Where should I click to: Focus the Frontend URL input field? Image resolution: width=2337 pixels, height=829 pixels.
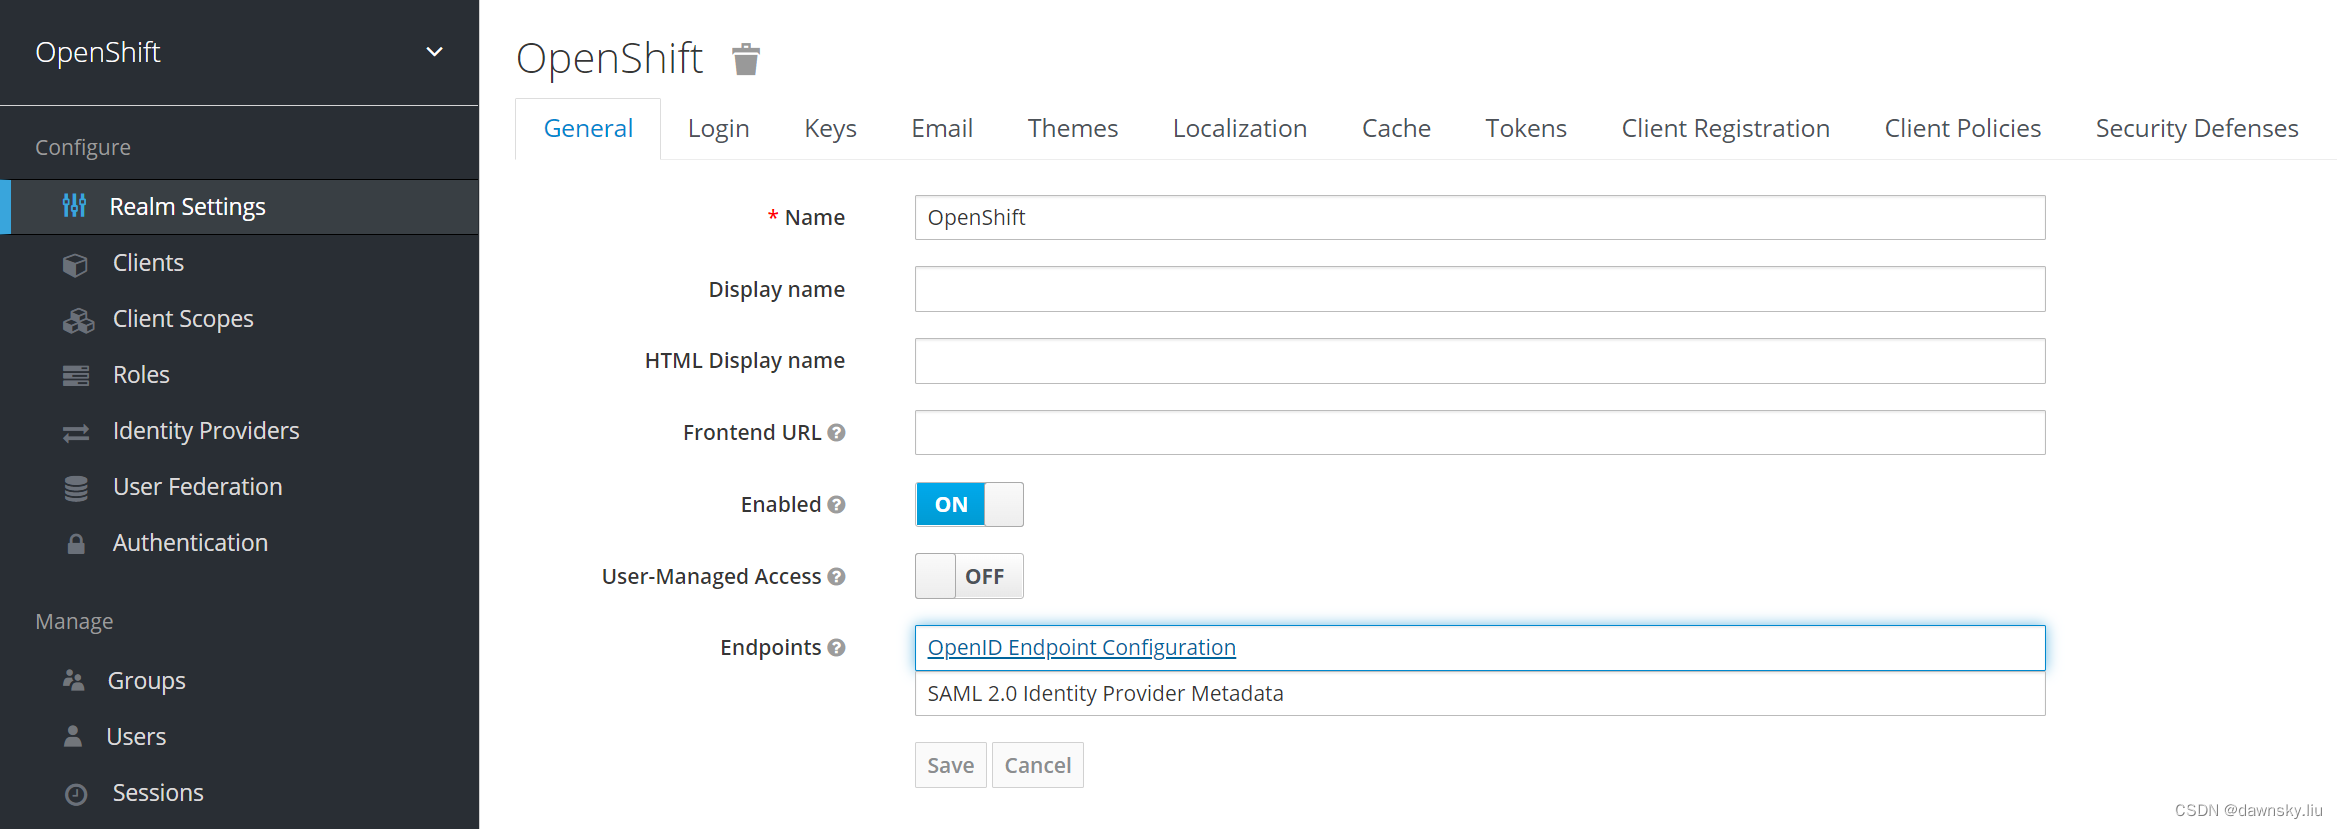(x=1480, y=432)
